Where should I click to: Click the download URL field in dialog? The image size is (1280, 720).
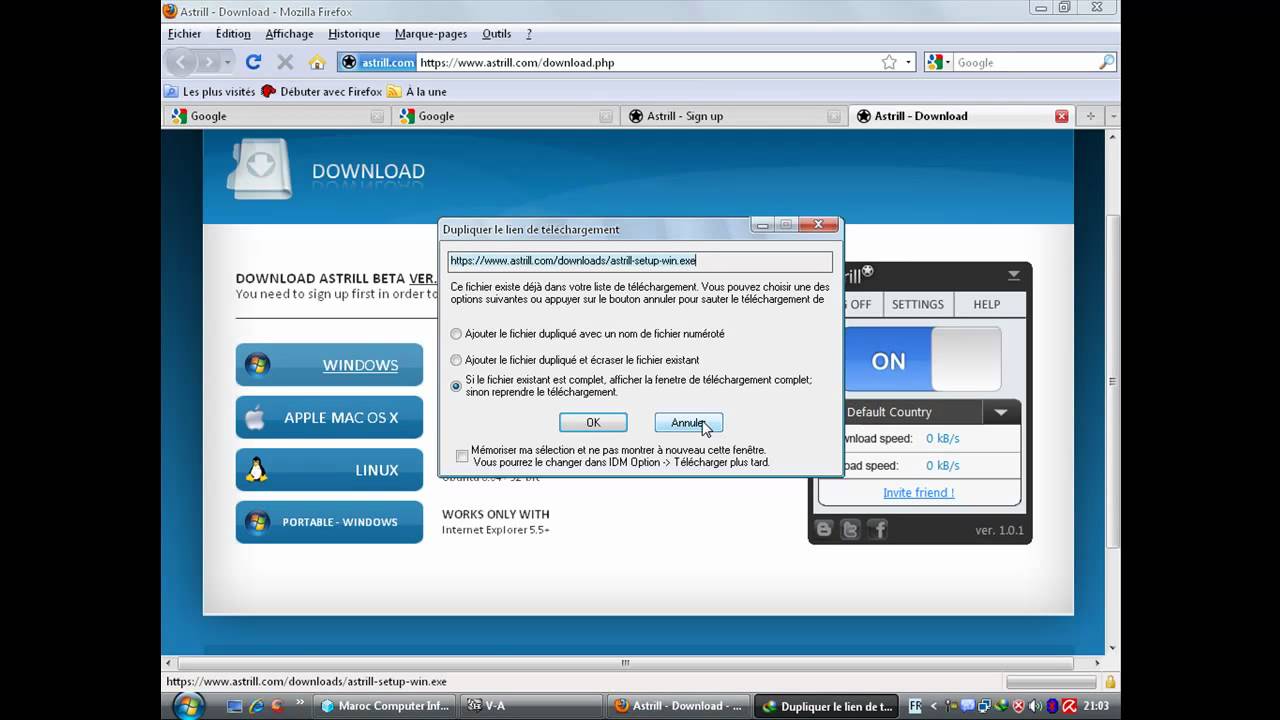[x=640, y=261]
